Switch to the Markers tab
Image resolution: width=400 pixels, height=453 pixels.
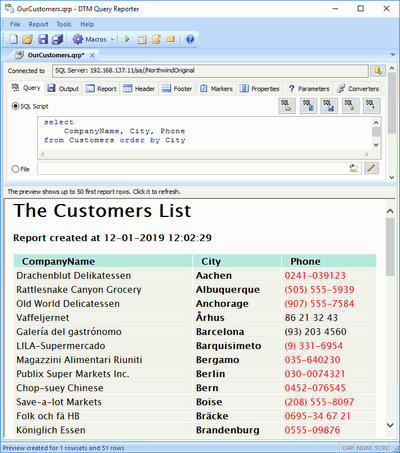click(216, 89)
